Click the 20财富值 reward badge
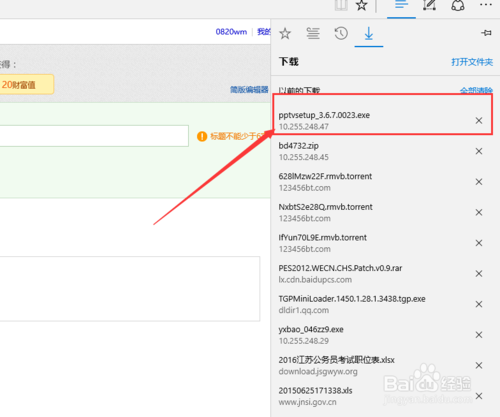Screen dimensions: 500x417 click(27, 85)
